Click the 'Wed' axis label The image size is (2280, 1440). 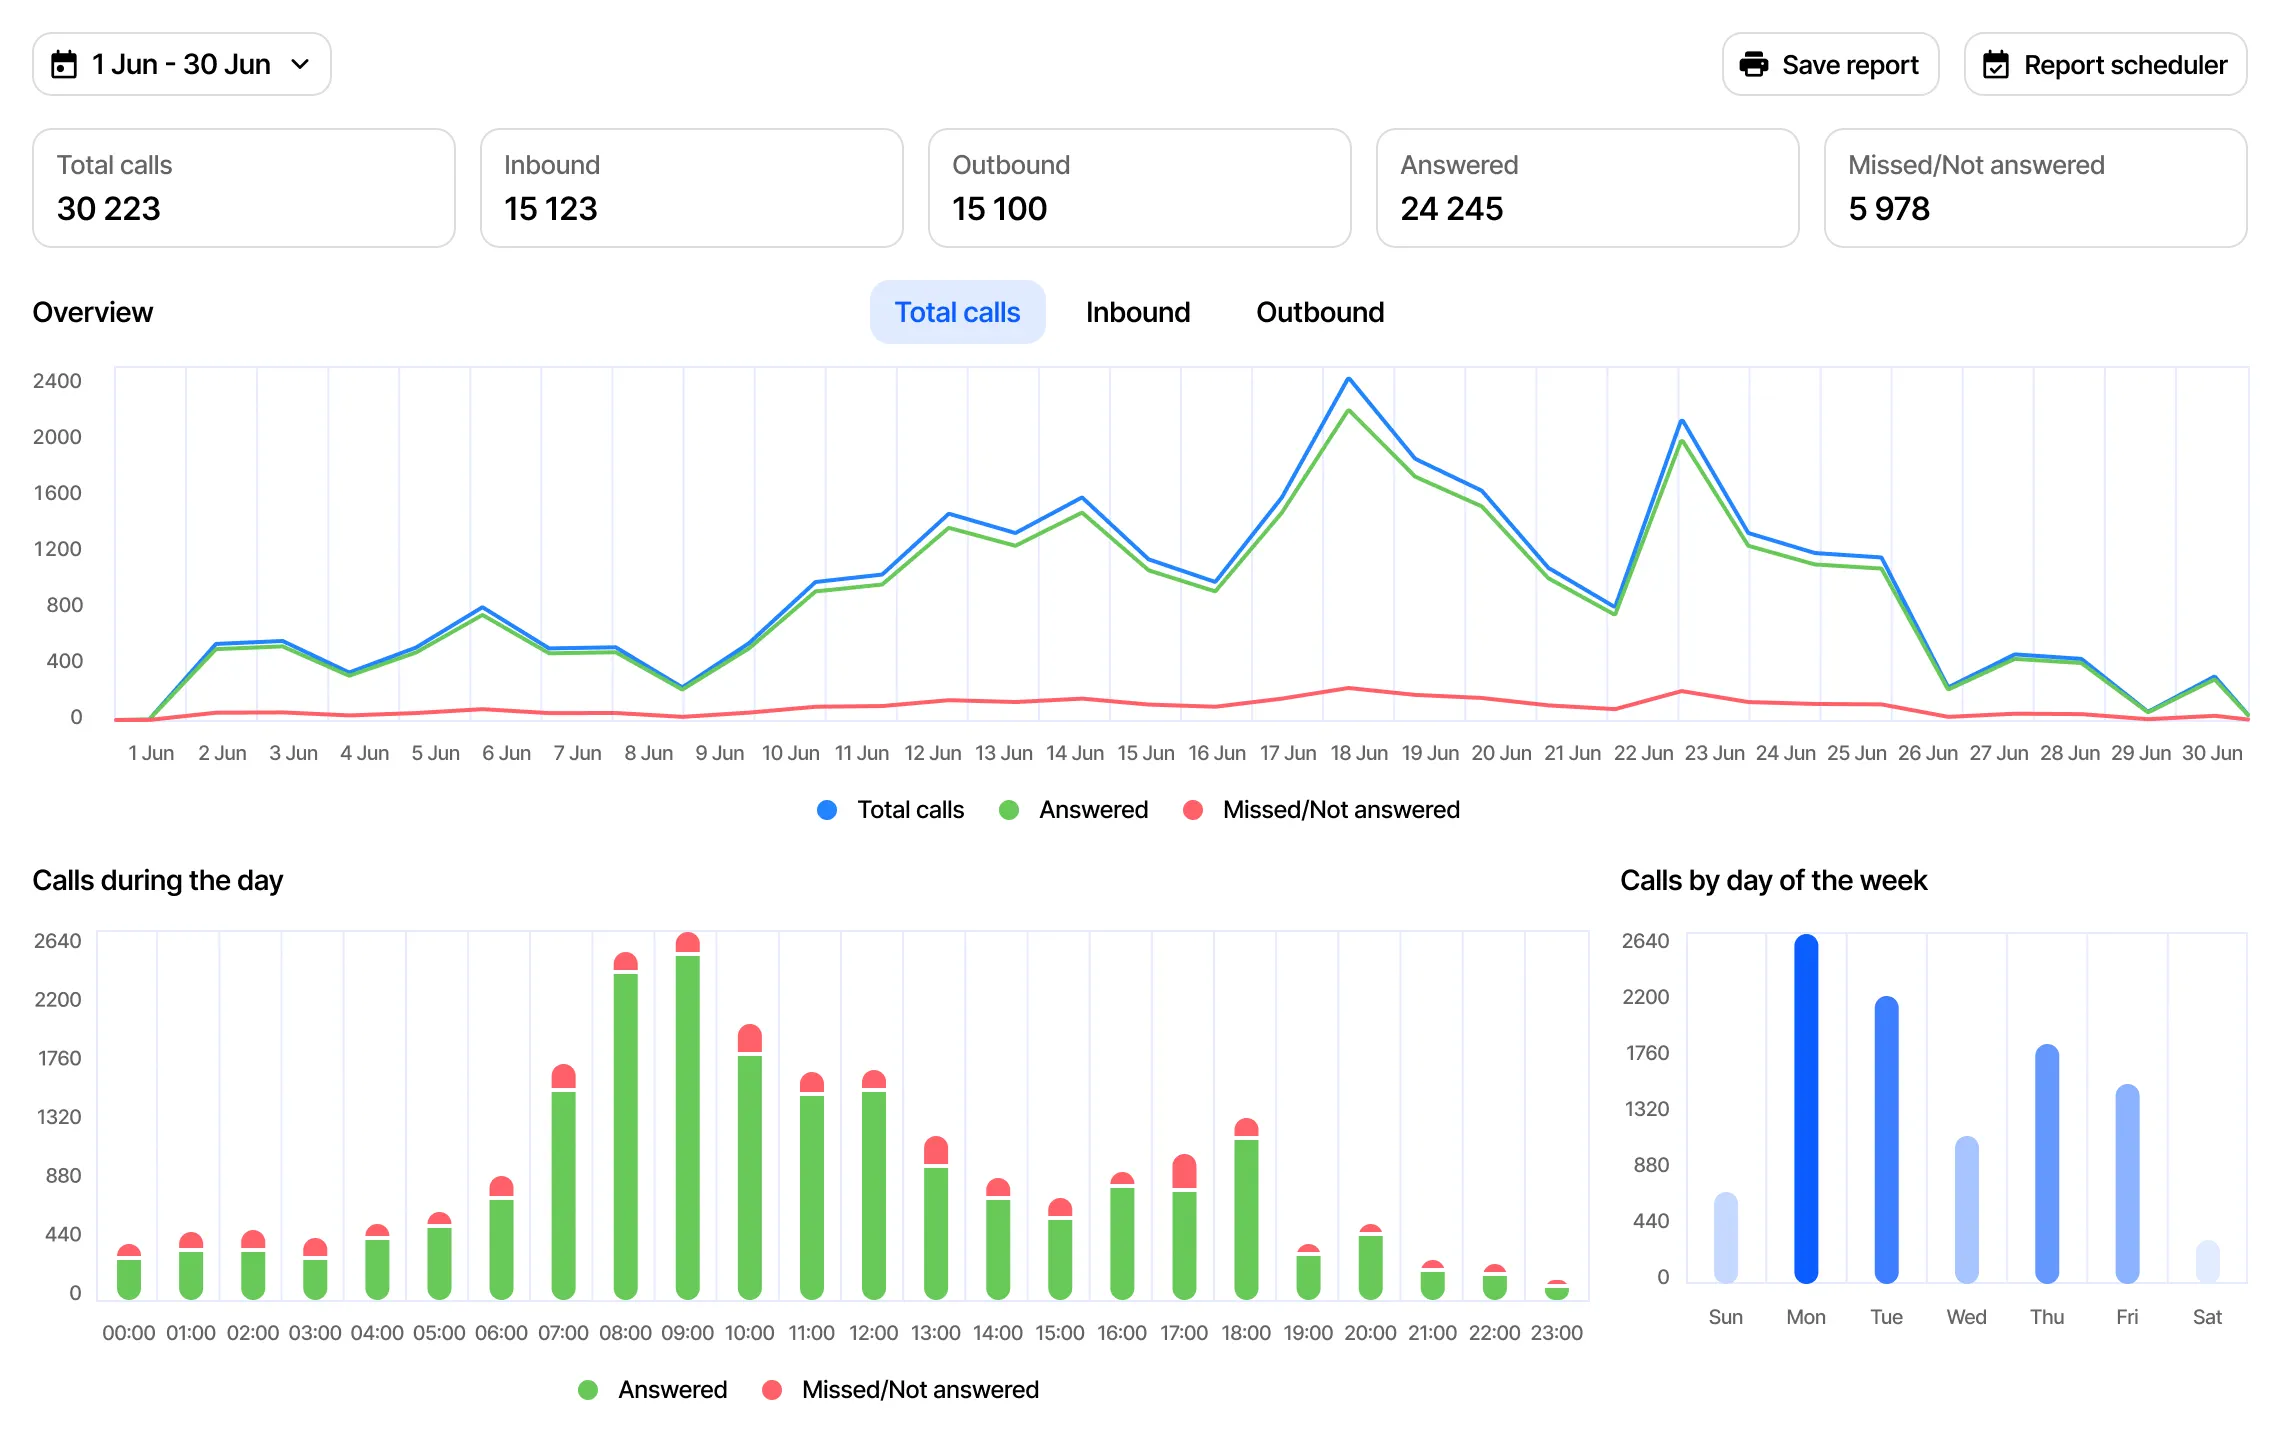coord(1966,1317)
